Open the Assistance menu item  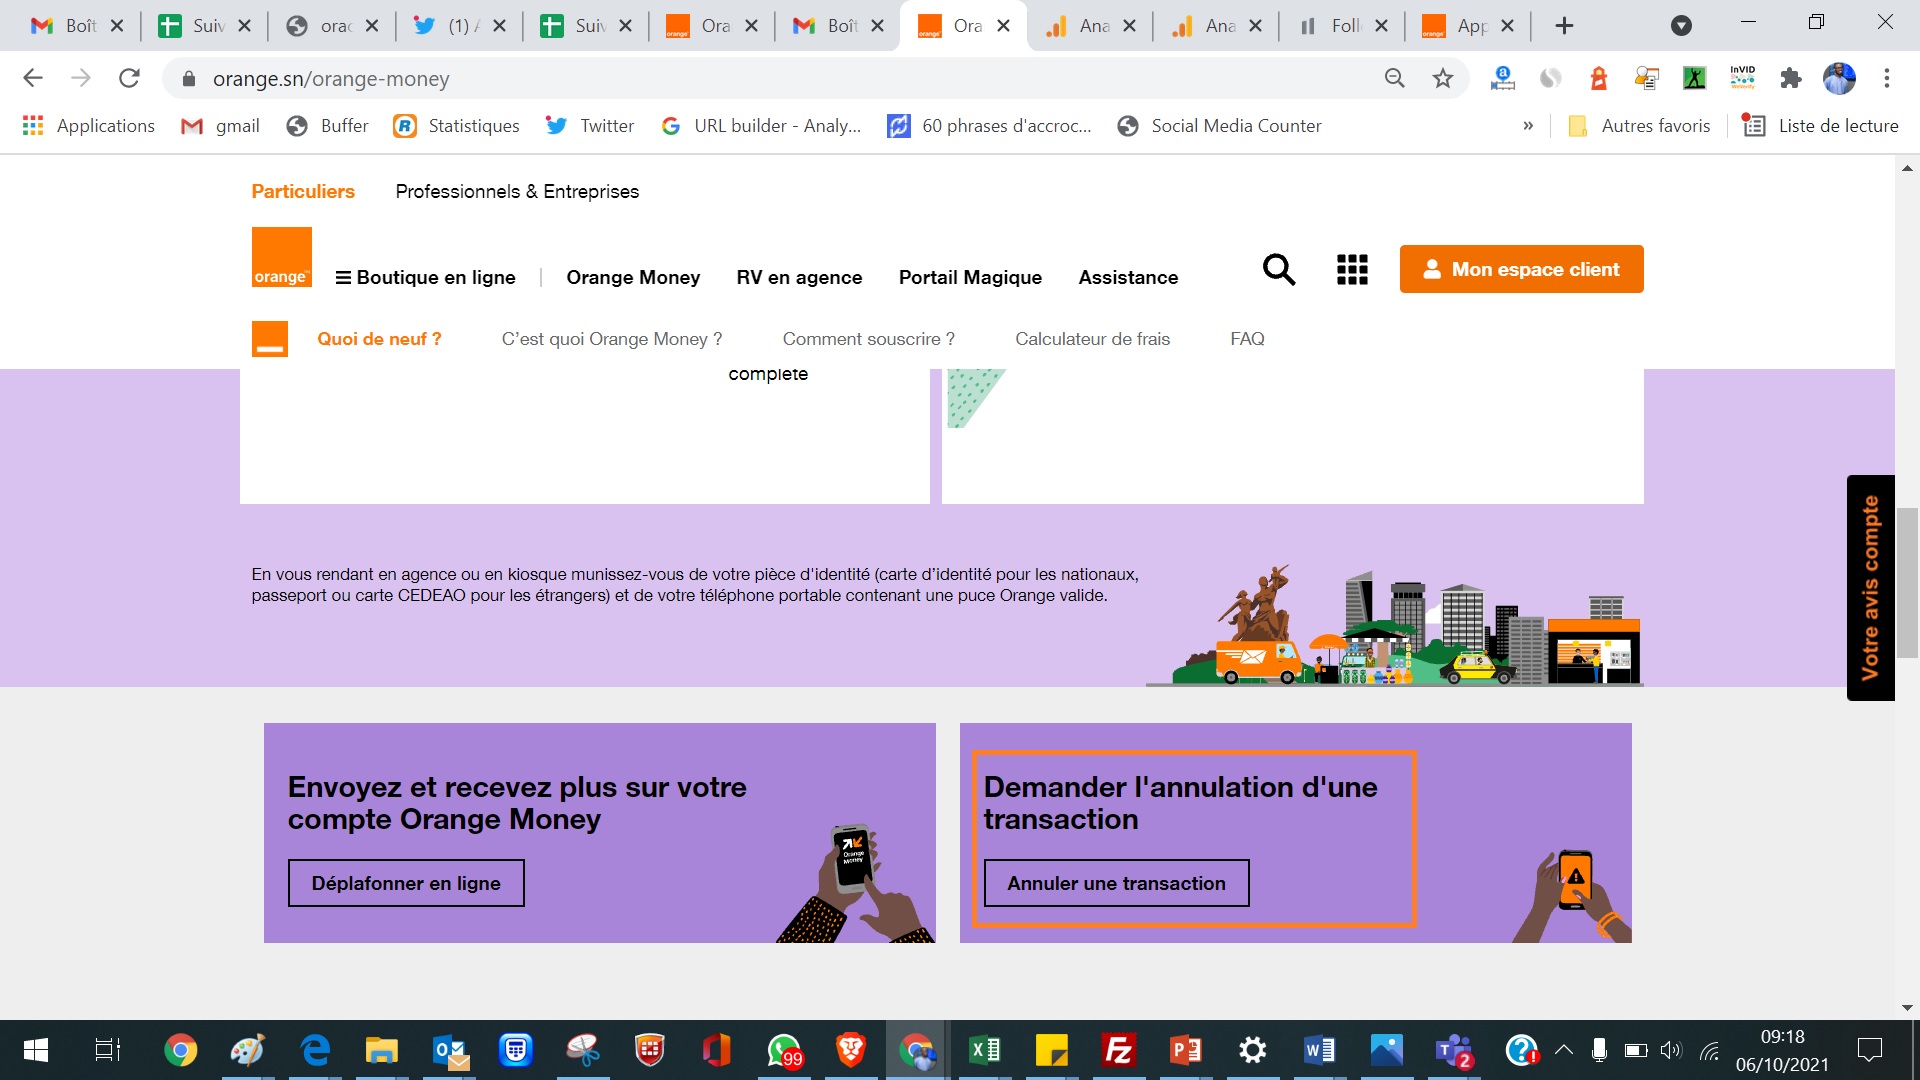[x=1128, y=277]
